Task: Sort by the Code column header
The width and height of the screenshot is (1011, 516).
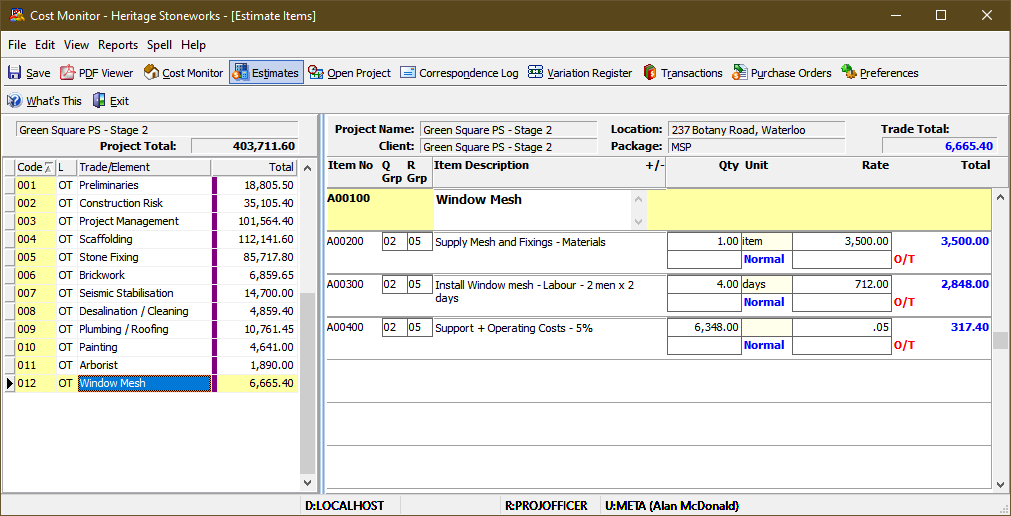Action: coord(35,167)
